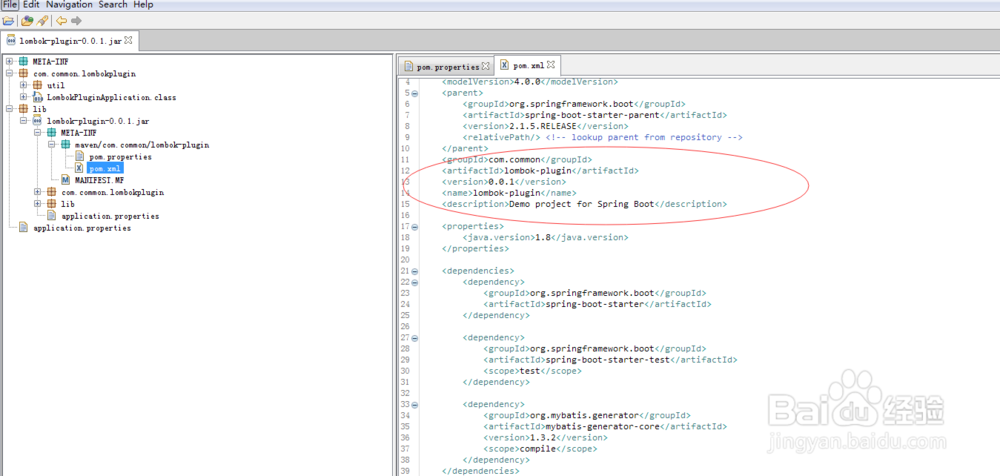Image resolution: width=1000 pixels, height=476 pixels.
Task: Collapse the META-INF node inside nested jar
Action: pyautogui.click(x=37, y=133)
